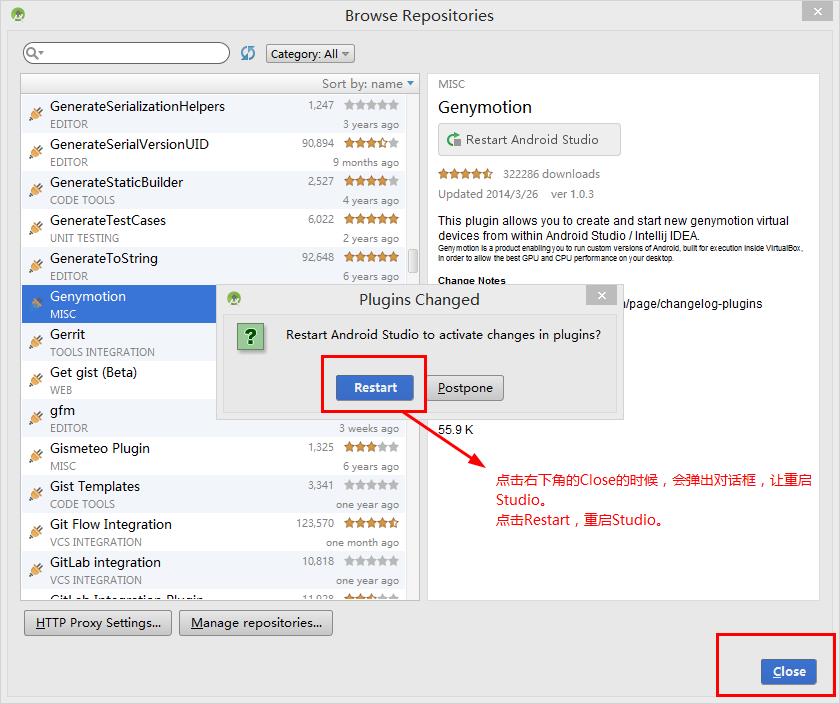Click the gfm plugin icon
Screen dimensions: 840x704
[x=36, y=418]
